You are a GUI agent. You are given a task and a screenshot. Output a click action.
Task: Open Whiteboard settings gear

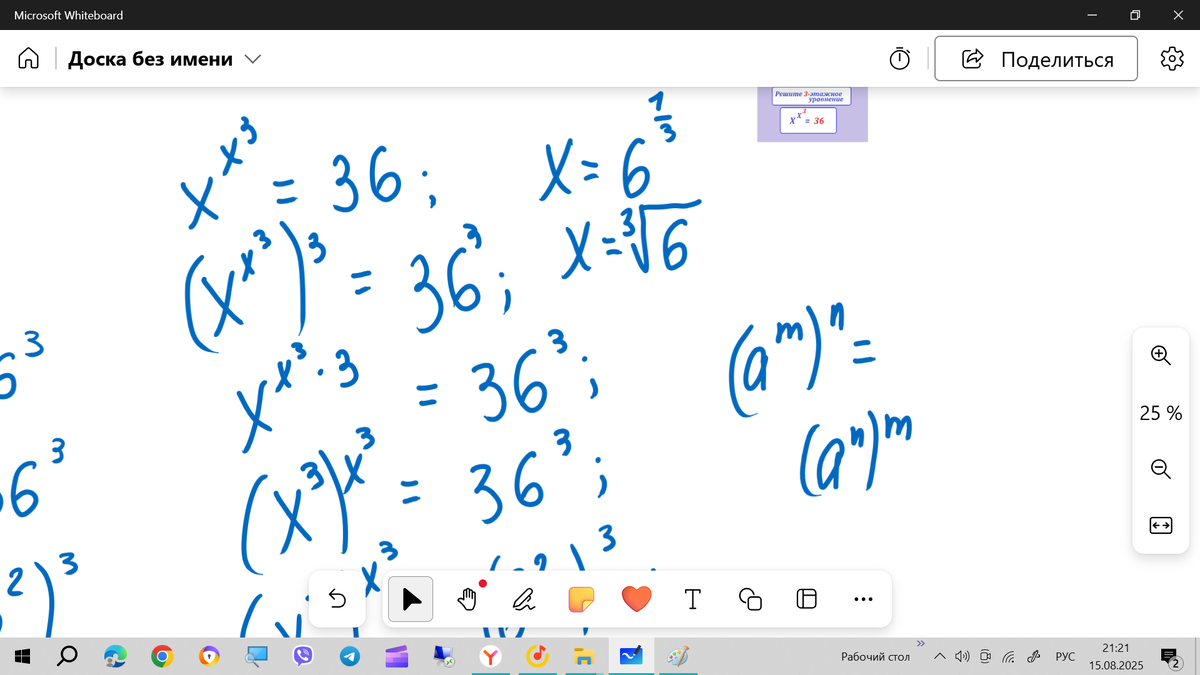pos(1171,59)
